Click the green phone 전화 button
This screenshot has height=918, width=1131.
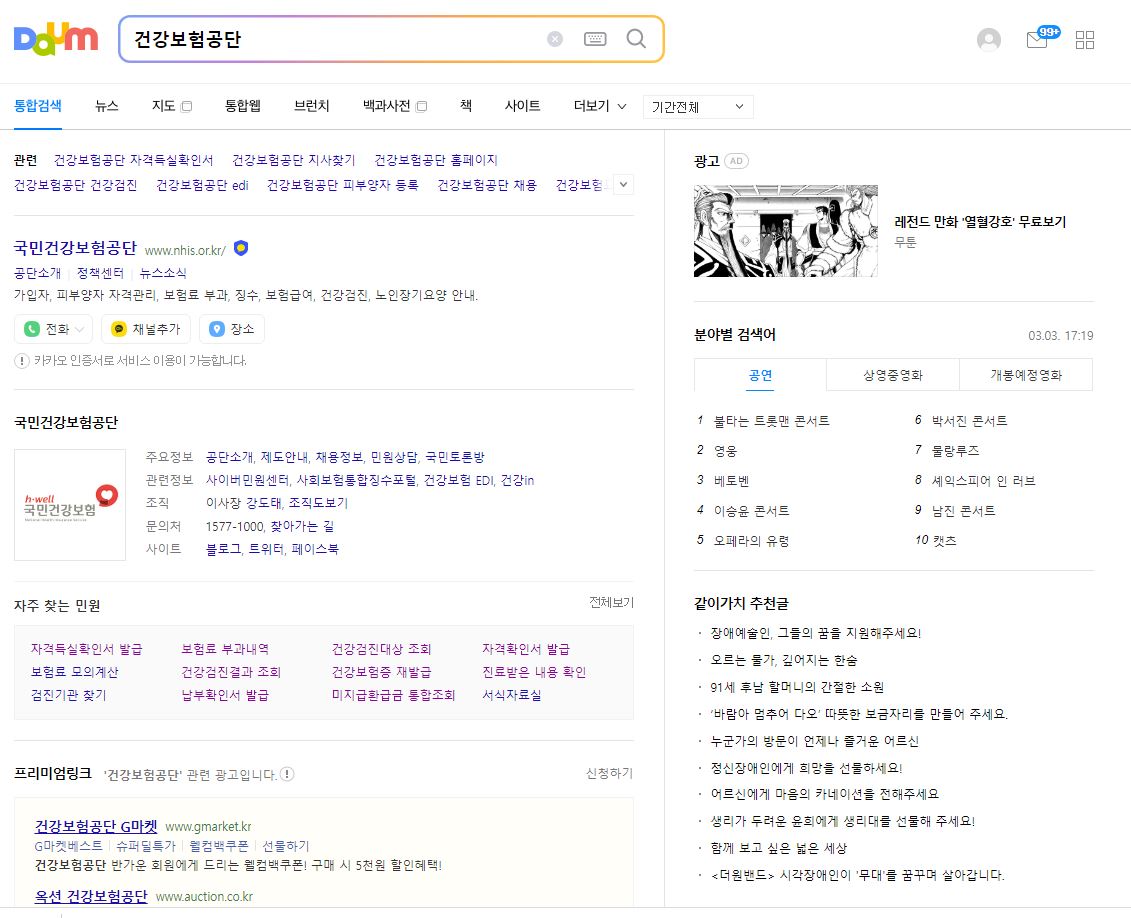(53, 329)
